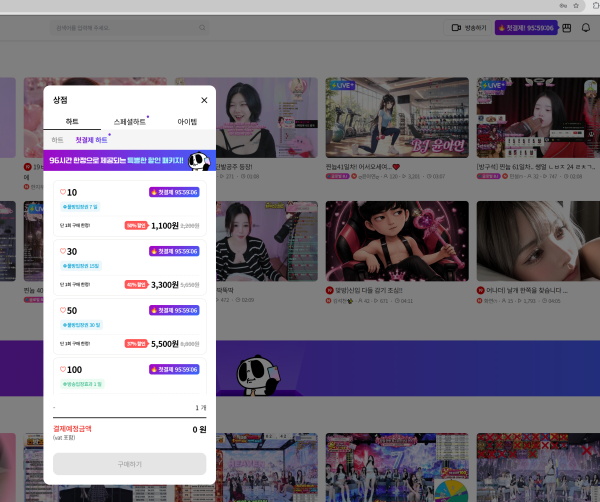Click the green 1-day tag under 100
The height and width of the screenshot is (502, 600).
coord(82,384)
